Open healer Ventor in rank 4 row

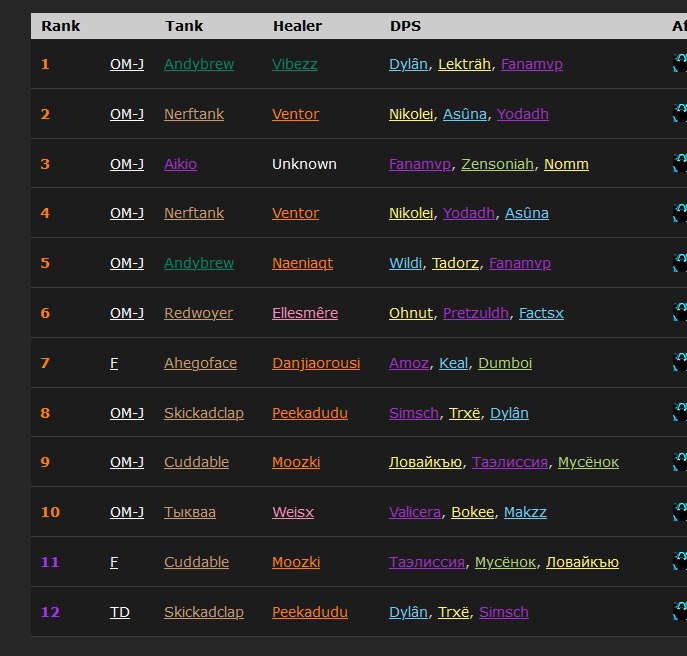click(x=295, y=213)
